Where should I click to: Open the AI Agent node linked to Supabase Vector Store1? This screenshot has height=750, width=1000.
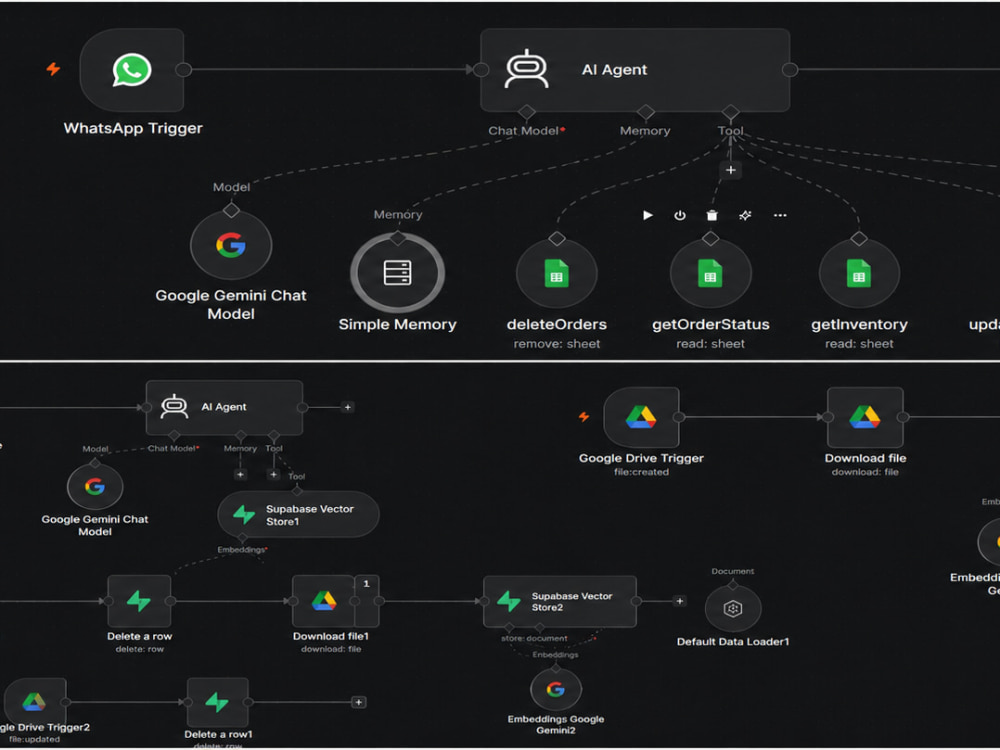click(224, 407)
